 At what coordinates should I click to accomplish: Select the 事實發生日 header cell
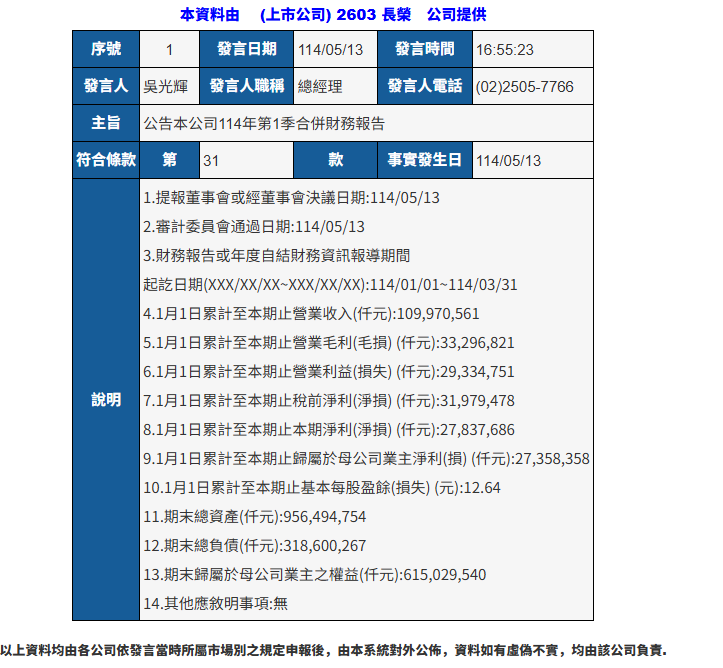(x=425, y=160)
